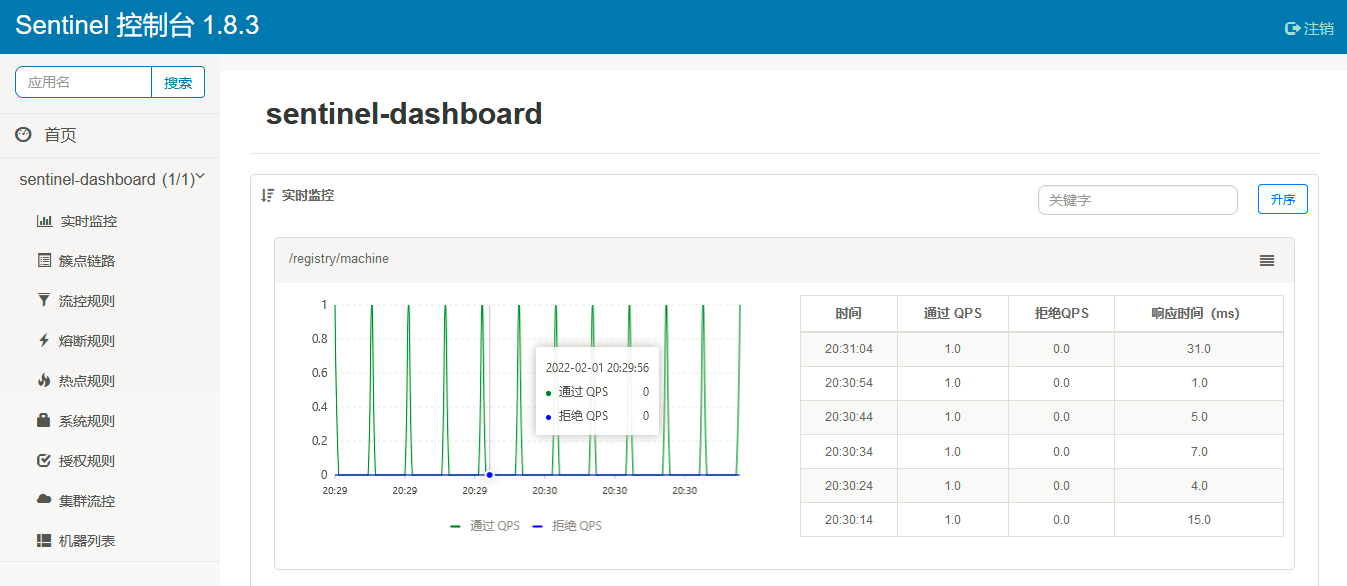Click the sort icon beside the 实时监控 panel title
Screen dimensions: 1347x586
pos(267,196)
